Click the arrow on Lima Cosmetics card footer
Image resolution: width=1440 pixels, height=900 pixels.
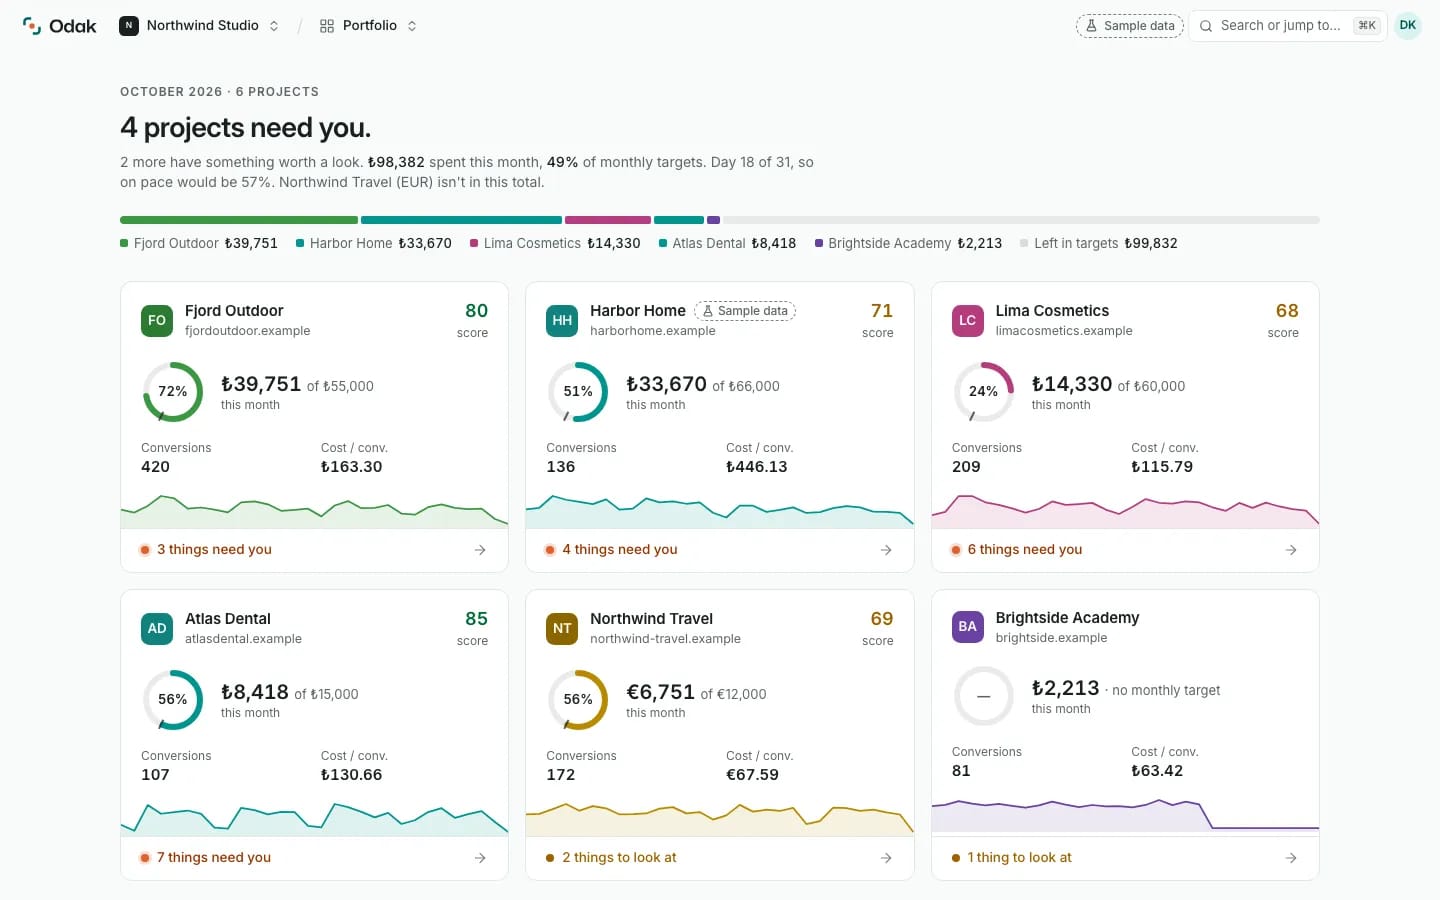tap(1291, 550)
